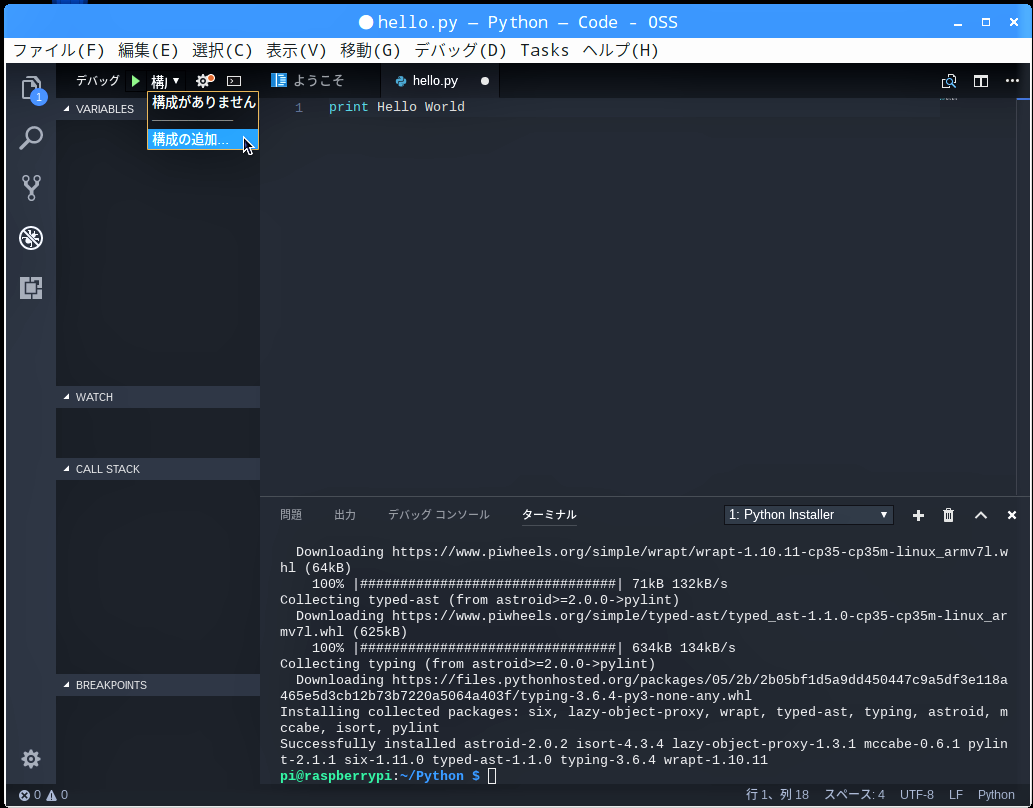Open the changes preview icon in editor toolbar

coord(949,81)
